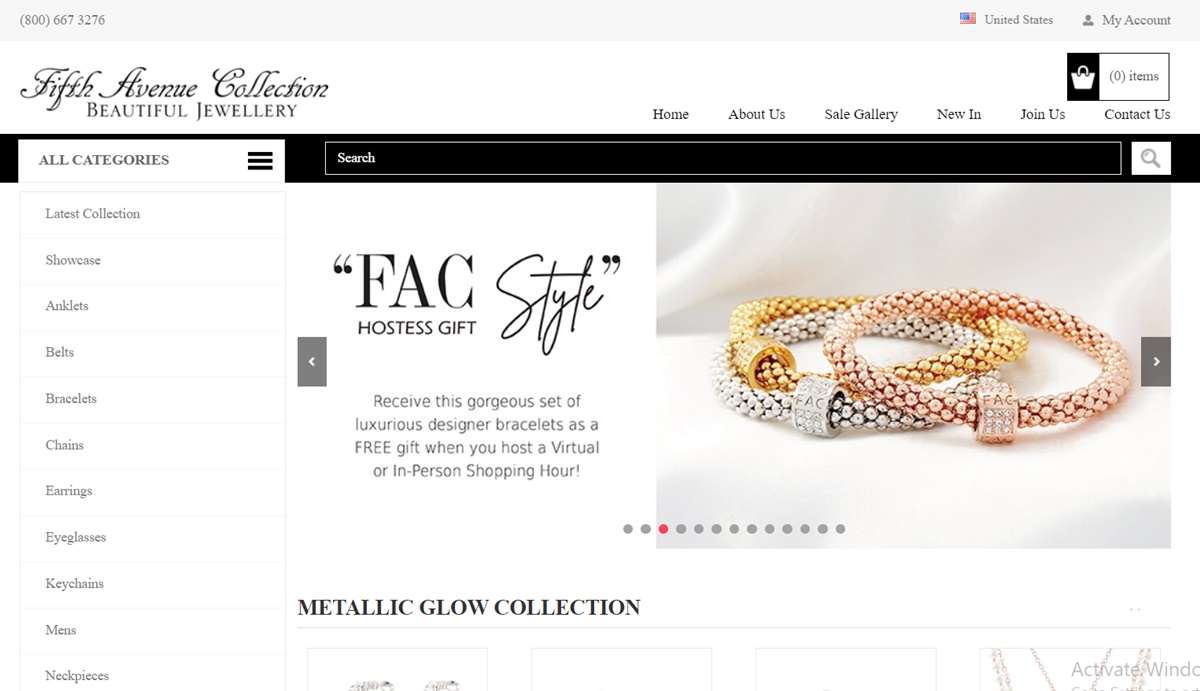This screenshot has height=691, width=1200.
Task: Open the Latest Collection category
Action: click(93, 214)
